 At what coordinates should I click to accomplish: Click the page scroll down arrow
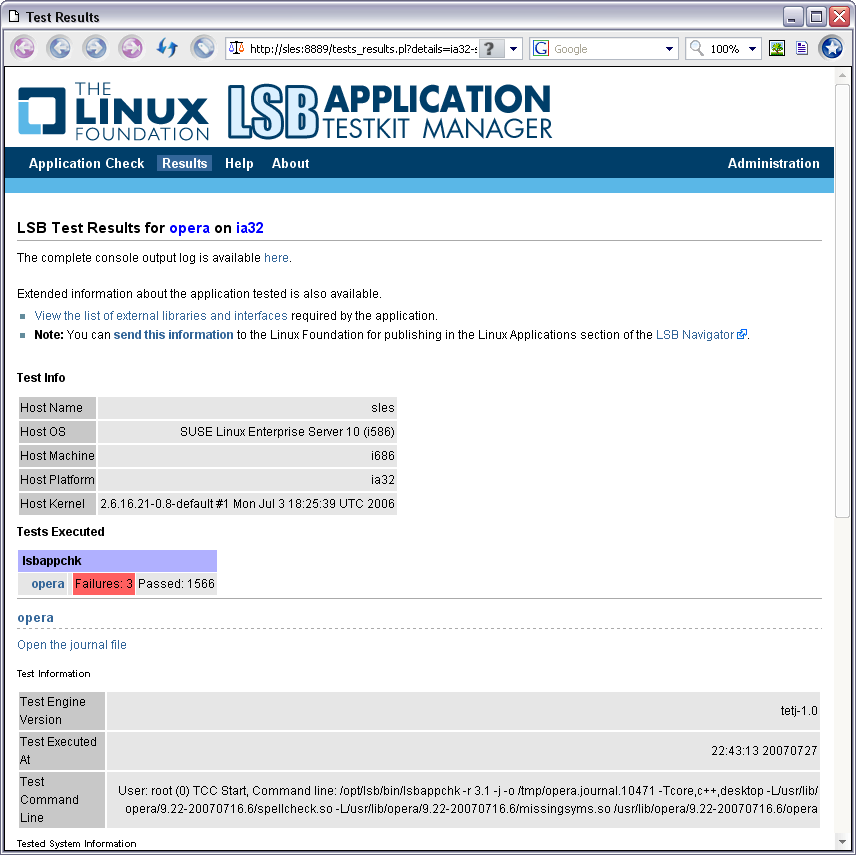pyautogui.click(x=843, y=842)
